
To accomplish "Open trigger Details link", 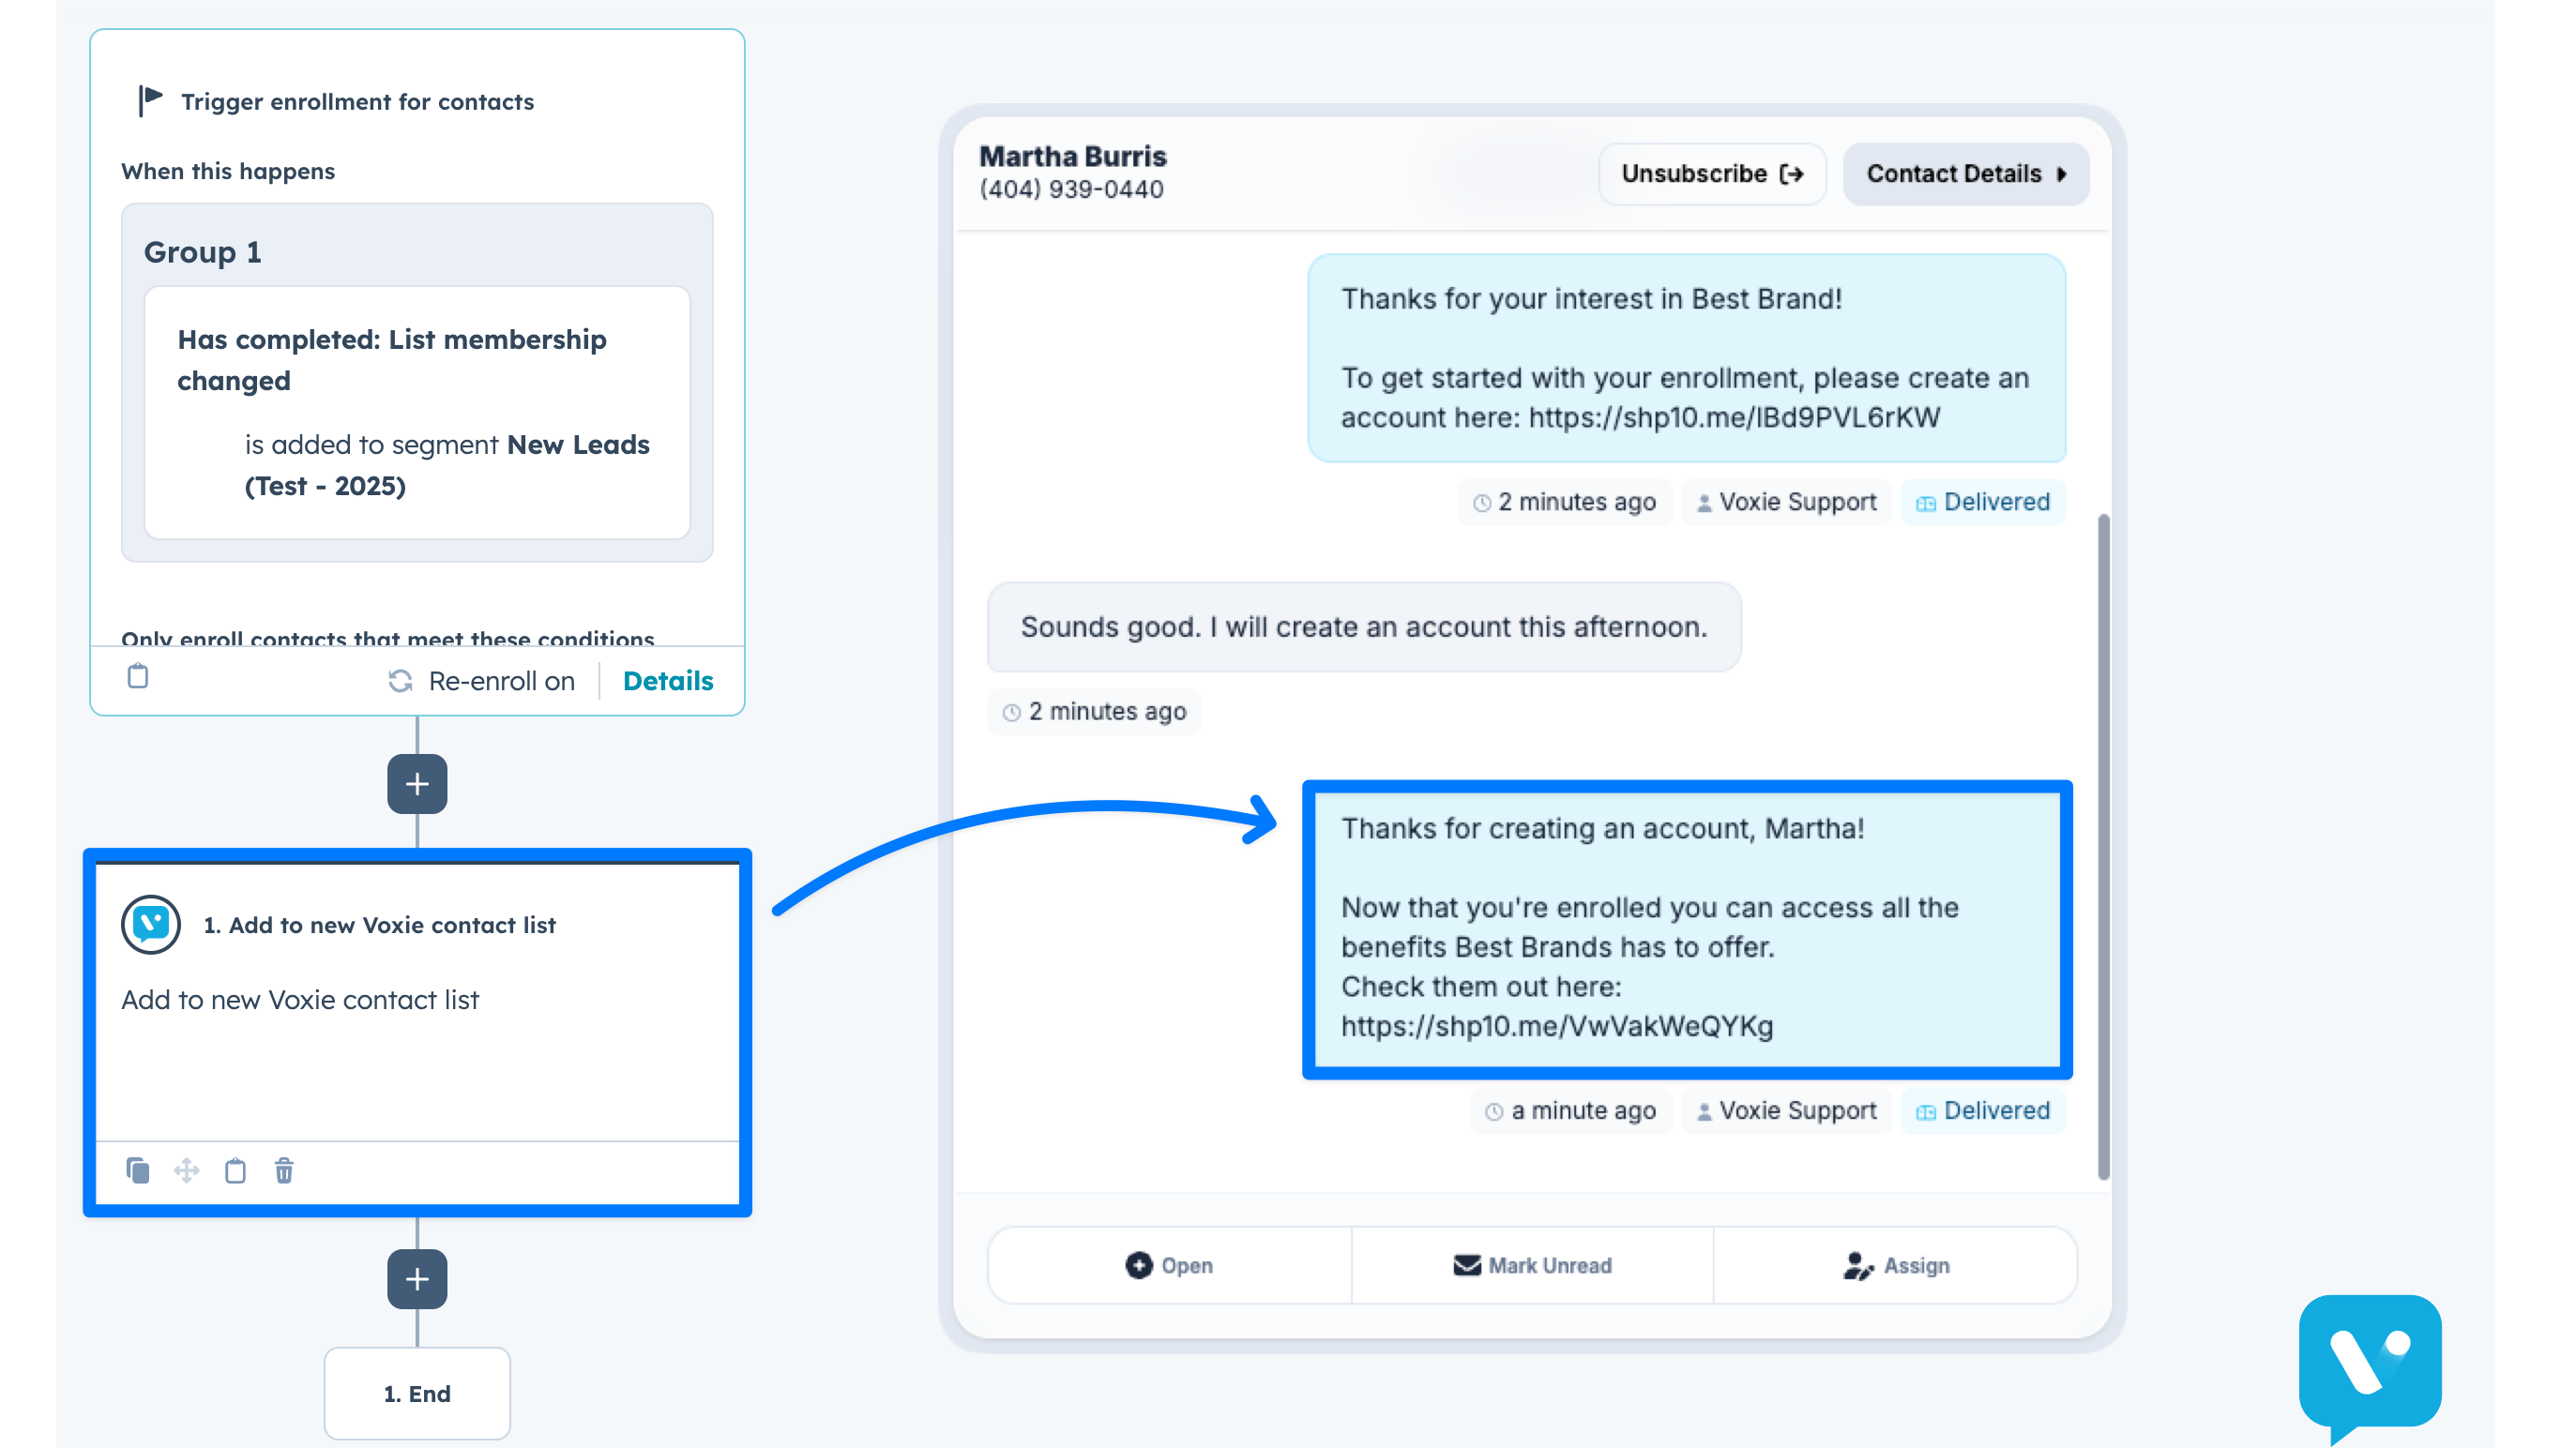I will click(x=668, y=681).
